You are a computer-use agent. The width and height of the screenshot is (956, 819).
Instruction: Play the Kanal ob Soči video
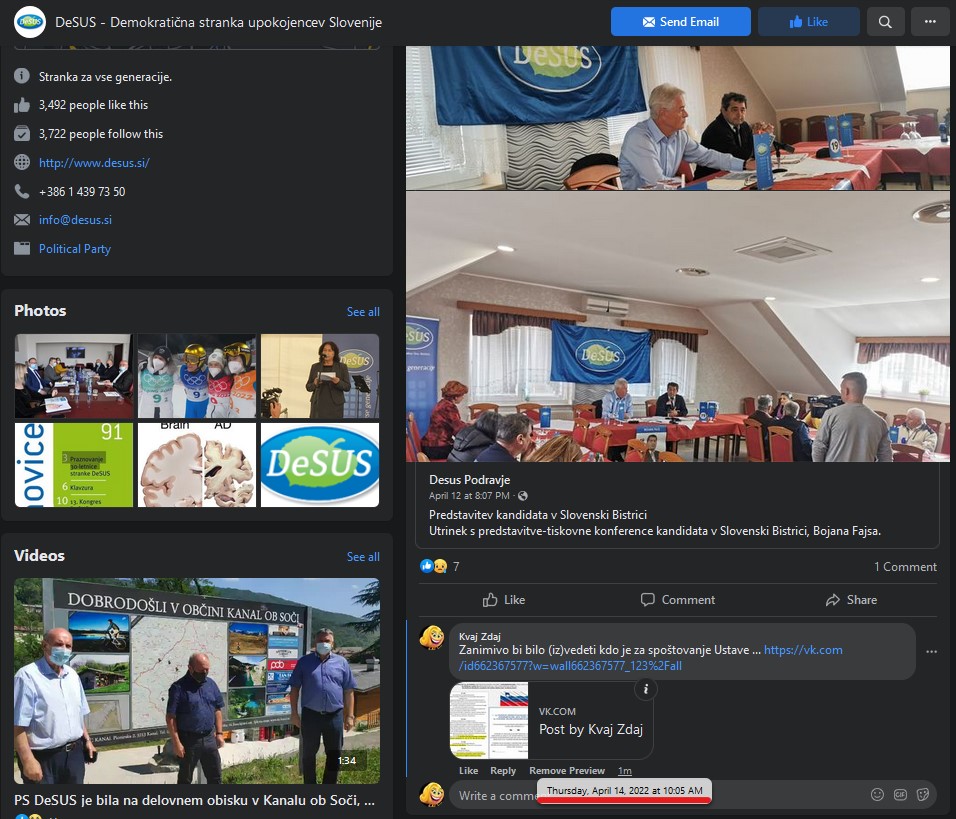point(197,681)
